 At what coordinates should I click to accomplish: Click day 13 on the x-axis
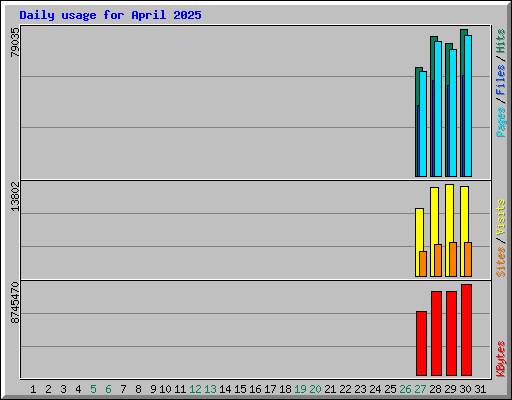point(210,389)
